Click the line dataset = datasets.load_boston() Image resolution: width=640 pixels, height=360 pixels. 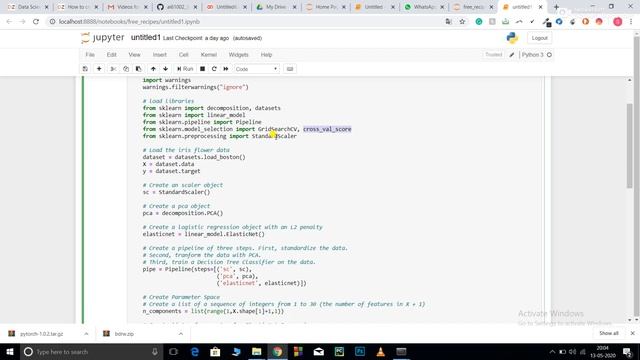pos(194,157)
